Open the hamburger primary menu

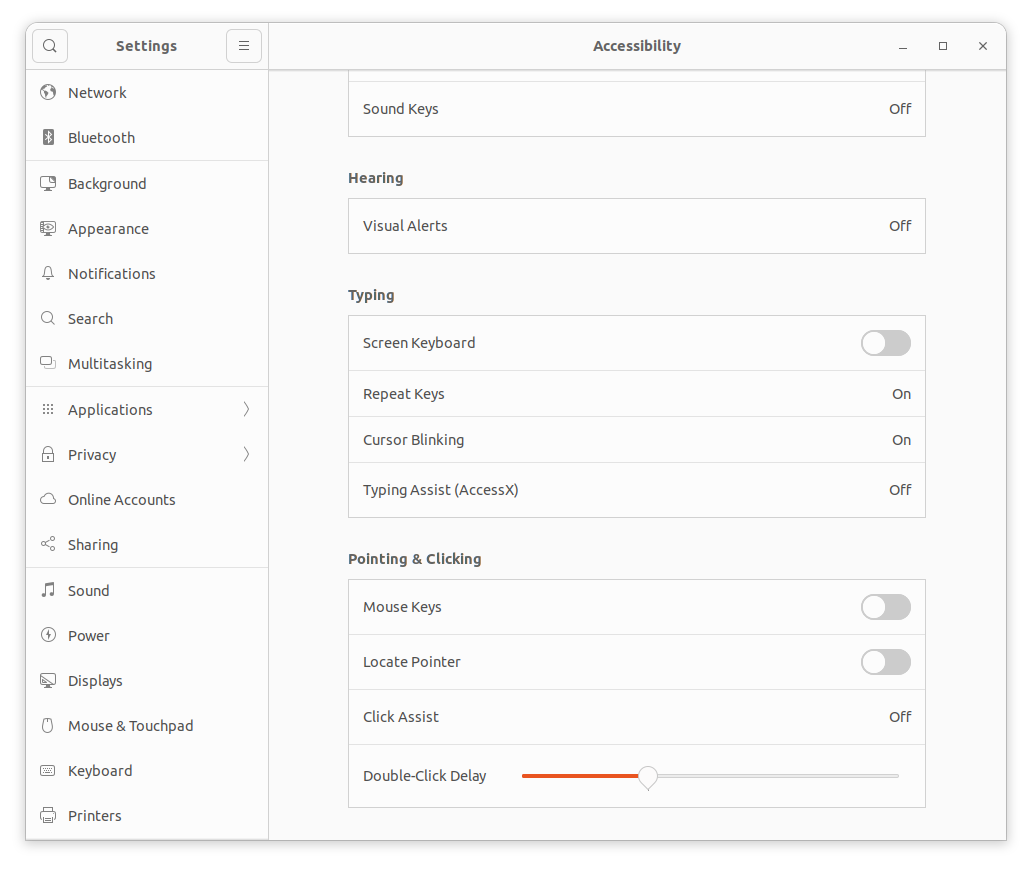244,46
